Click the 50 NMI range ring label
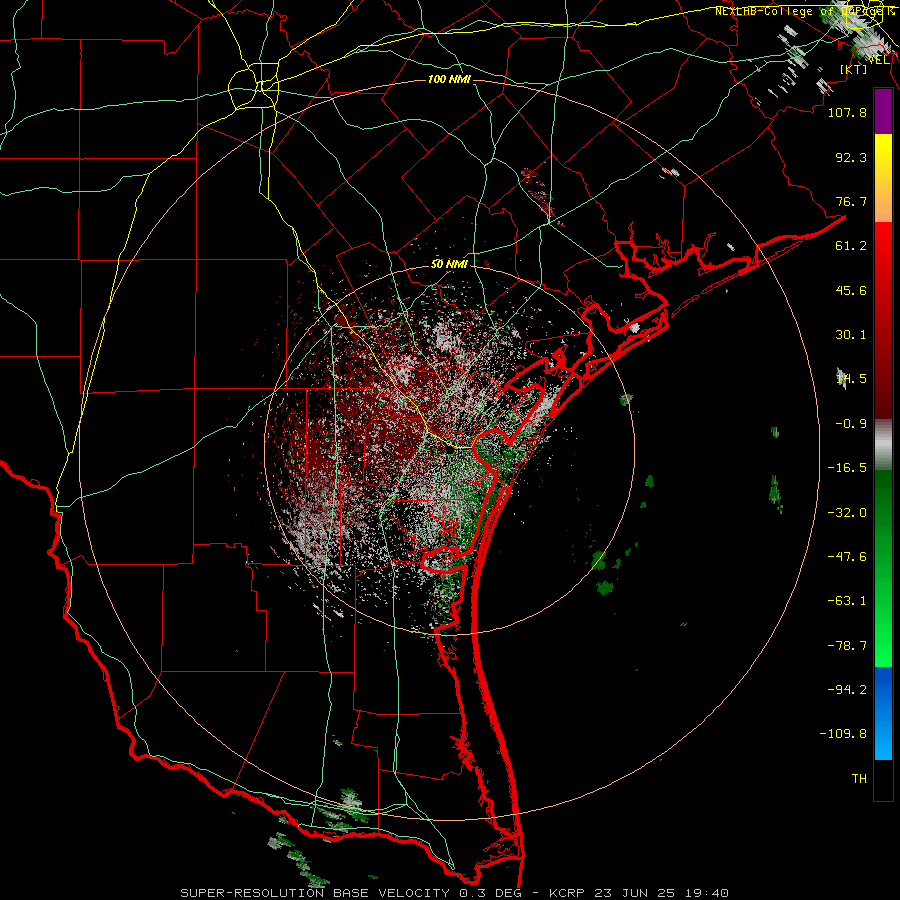Viewport: 900px width, 900px height. pos(449,264)
